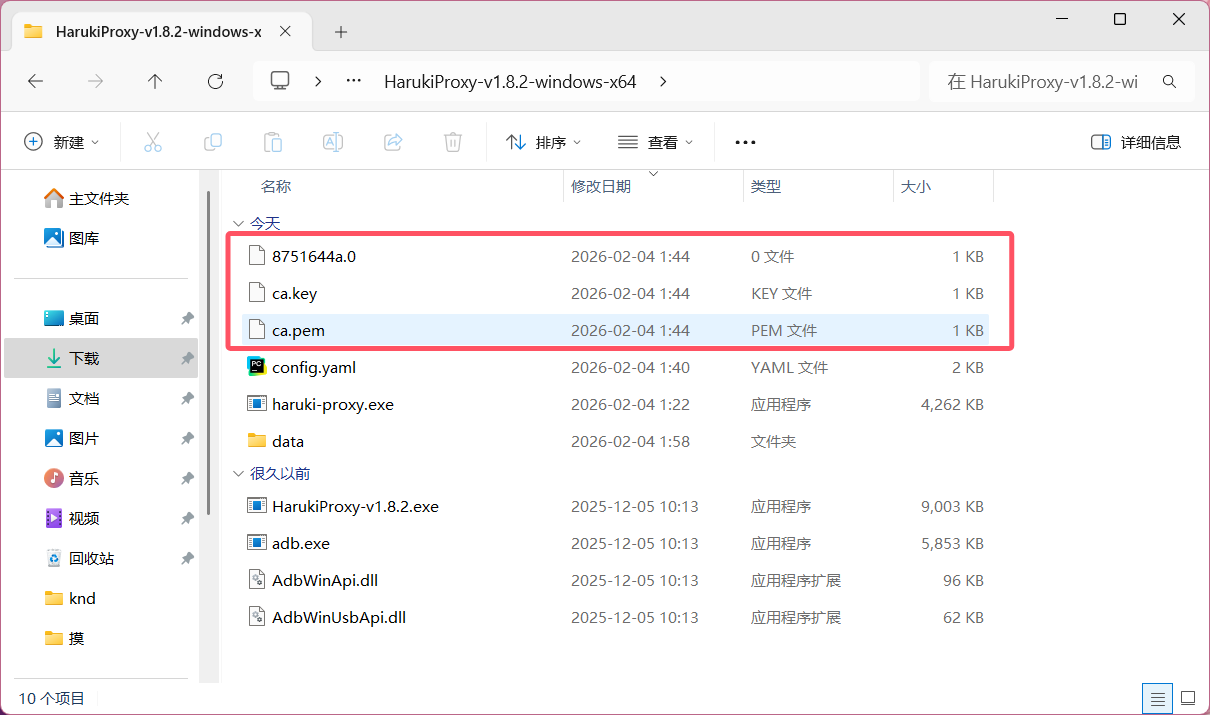The width and height of the screenshot is (1210, 715).
Task: Toggle the 详细信息 details pane
Action: click(x=1136, y=142)
